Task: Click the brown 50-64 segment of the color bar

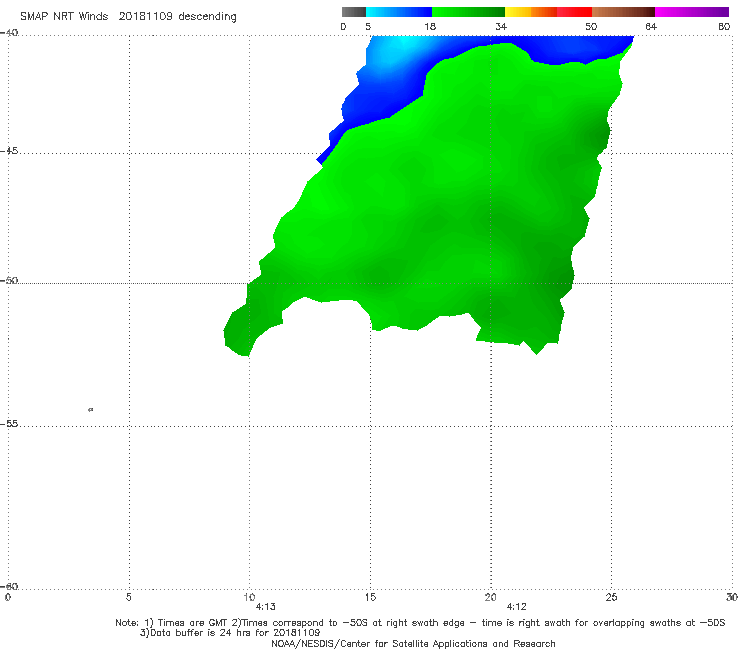Action: point(623,12)
